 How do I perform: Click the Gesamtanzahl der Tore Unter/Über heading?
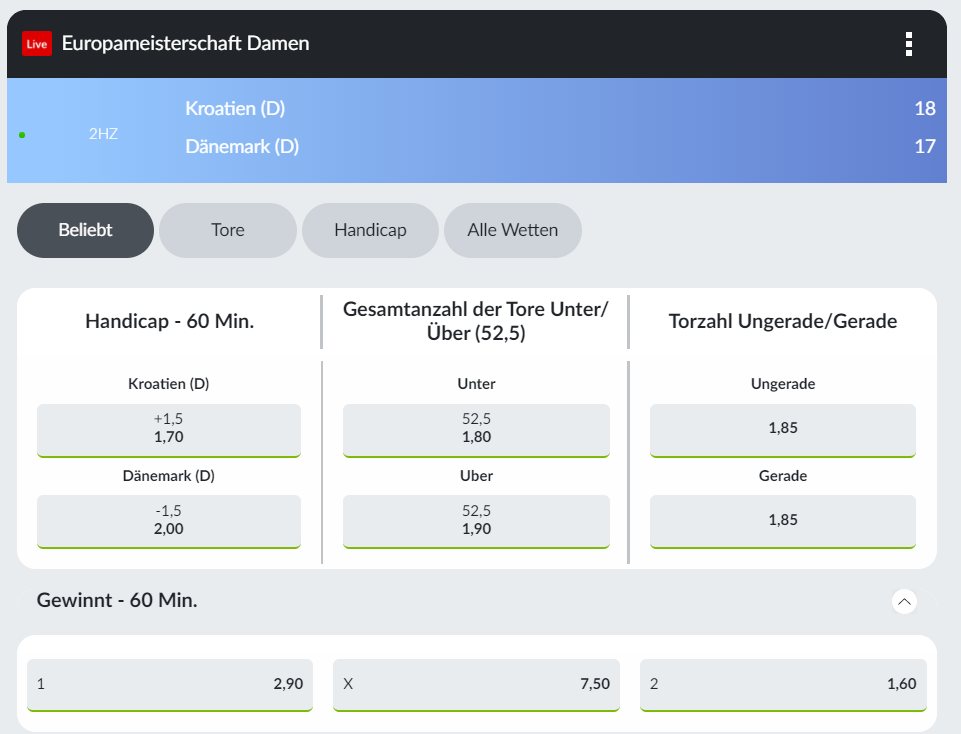point(476,321)
